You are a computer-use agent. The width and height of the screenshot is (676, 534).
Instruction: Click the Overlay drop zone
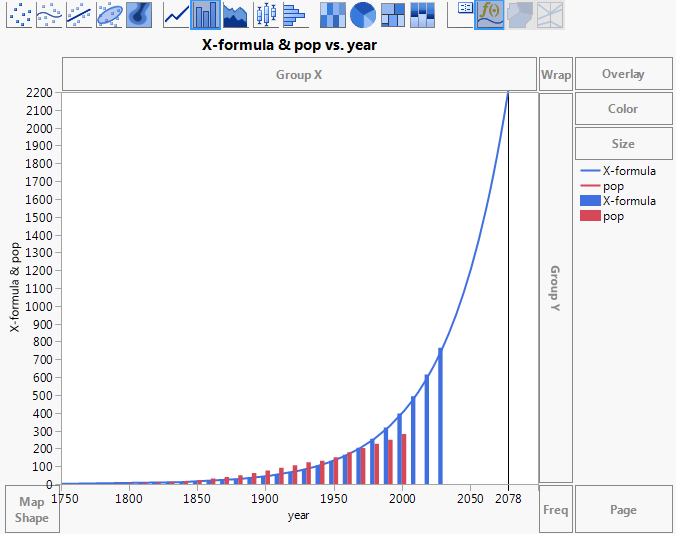click(623, 74)
